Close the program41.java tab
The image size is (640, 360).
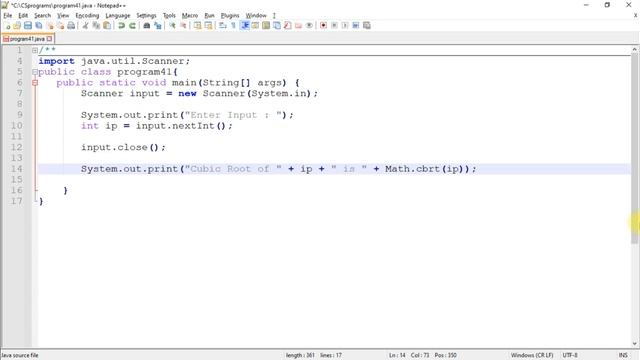pos(49,39)
